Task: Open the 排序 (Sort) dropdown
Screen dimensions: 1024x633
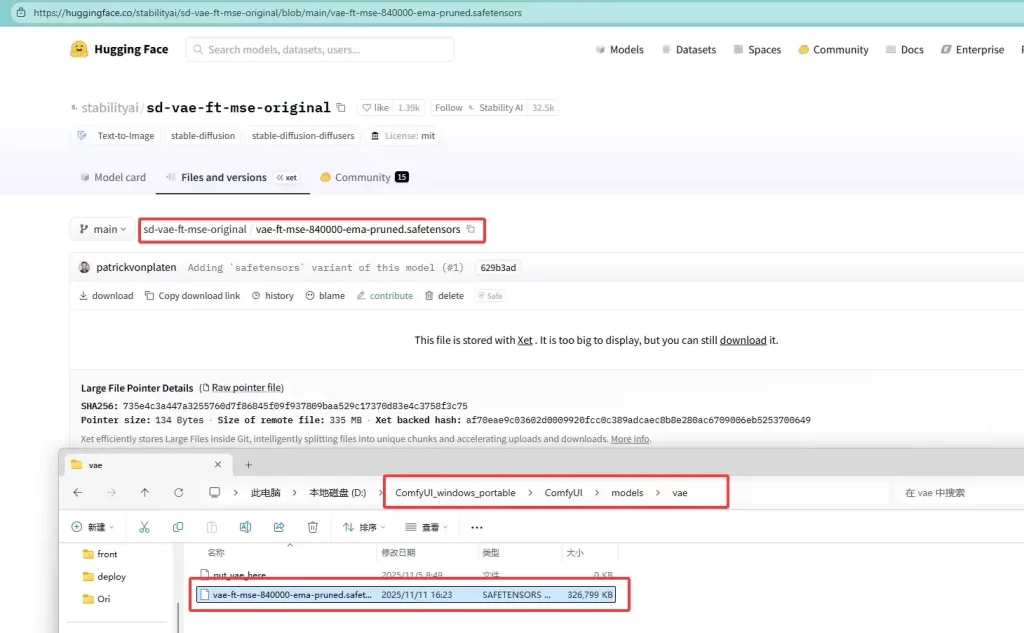Action: point(364,527)
